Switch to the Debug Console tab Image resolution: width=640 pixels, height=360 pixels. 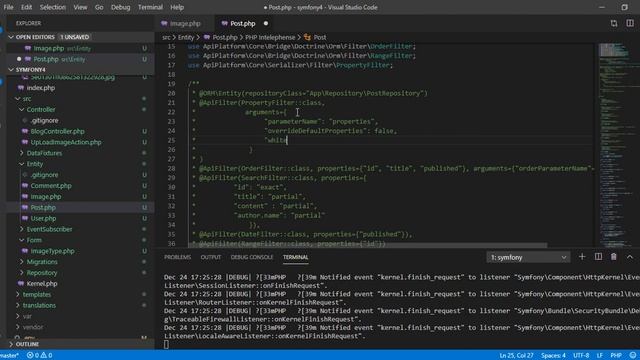252,258
